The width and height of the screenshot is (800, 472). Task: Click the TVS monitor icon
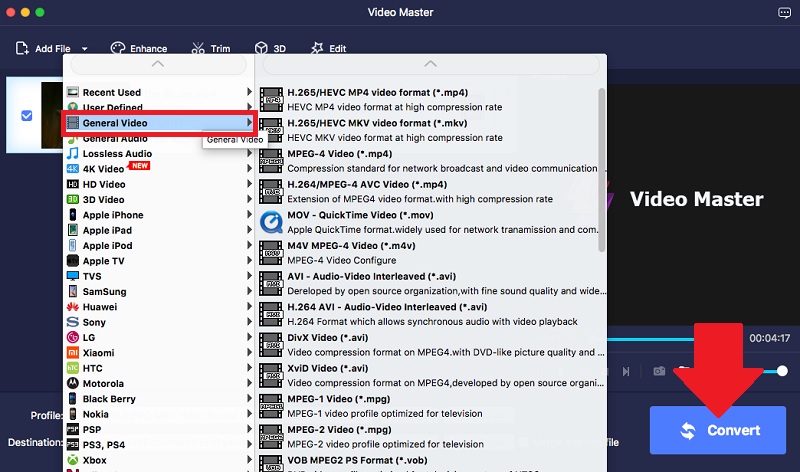73,276
